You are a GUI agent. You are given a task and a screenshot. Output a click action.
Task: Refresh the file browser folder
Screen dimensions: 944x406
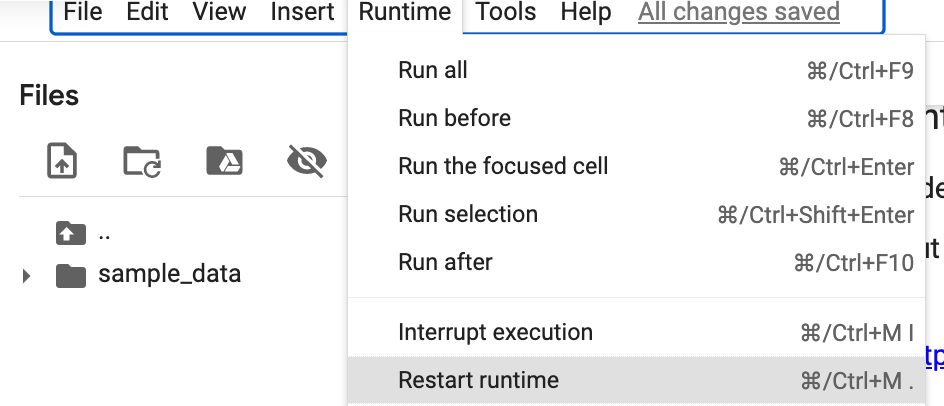point(142,161)
